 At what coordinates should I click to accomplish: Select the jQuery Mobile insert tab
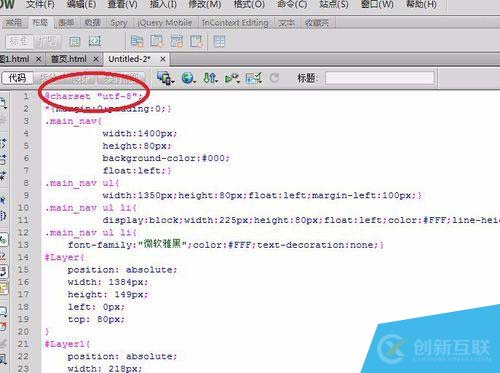[x=165, y=23]
